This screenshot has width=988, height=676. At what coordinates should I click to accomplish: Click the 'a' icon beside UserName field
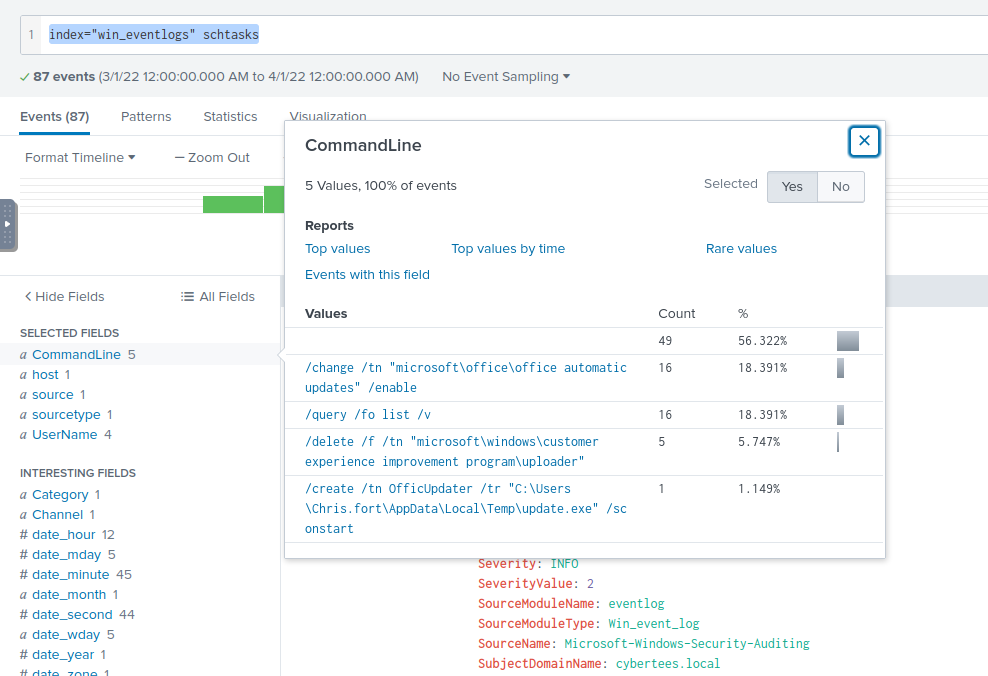(x=23, y=434)
